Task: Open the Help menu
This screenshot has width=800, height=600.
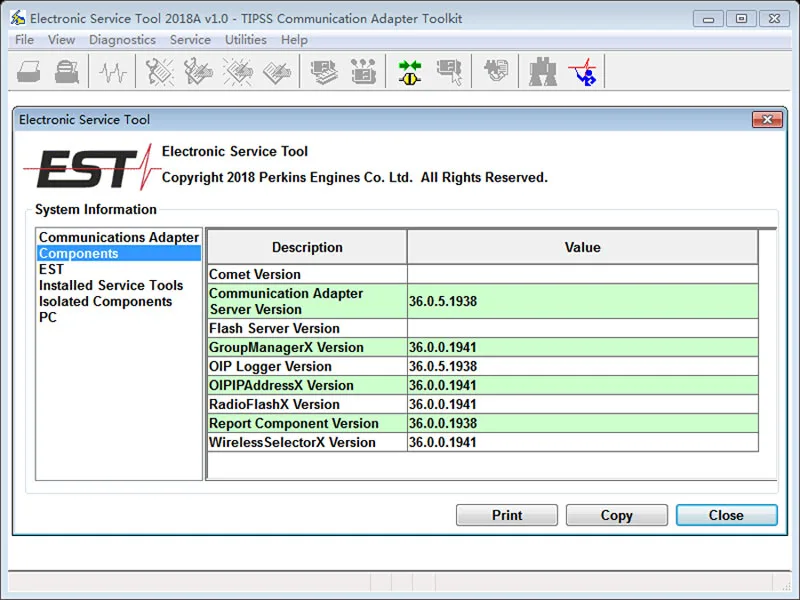Action: point(294,40)
